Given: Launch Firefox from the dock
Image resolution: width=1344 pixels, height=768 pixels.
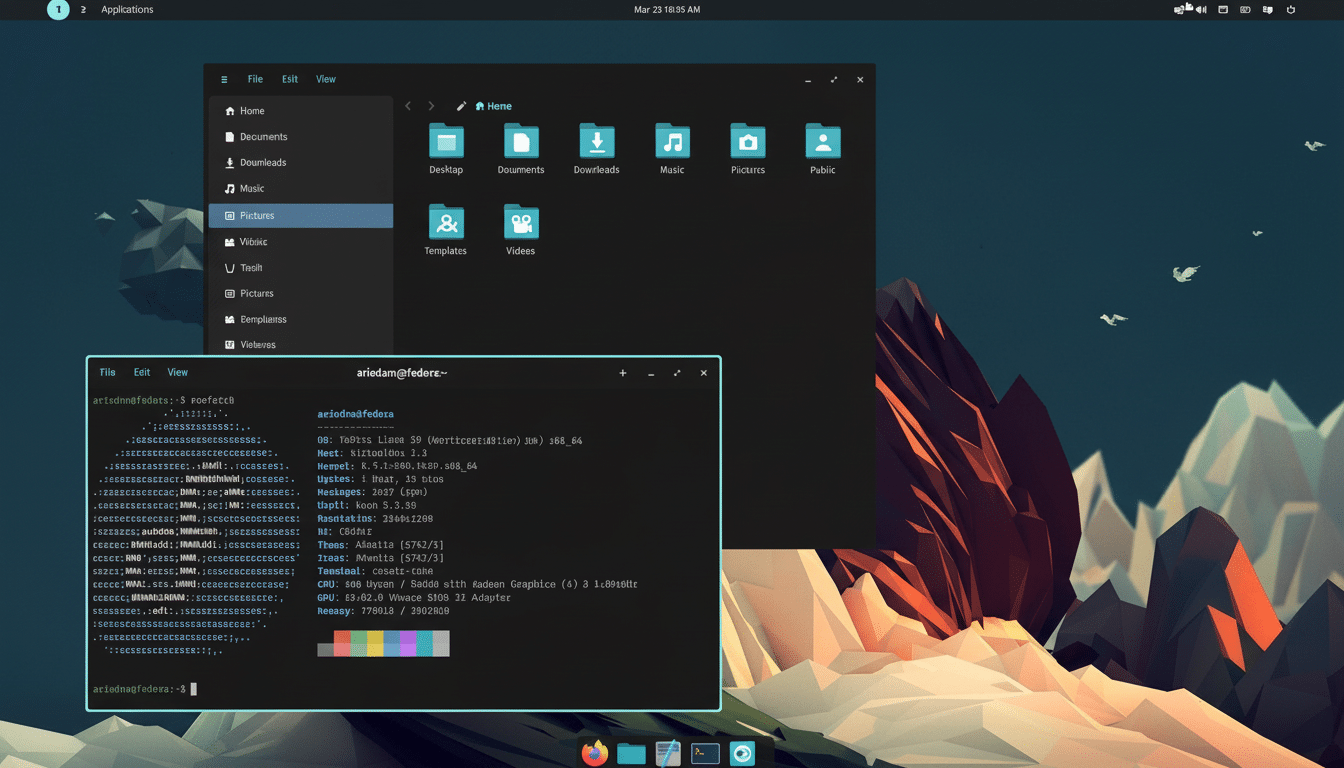Looking at the screenshot, I should pos(594,752).
